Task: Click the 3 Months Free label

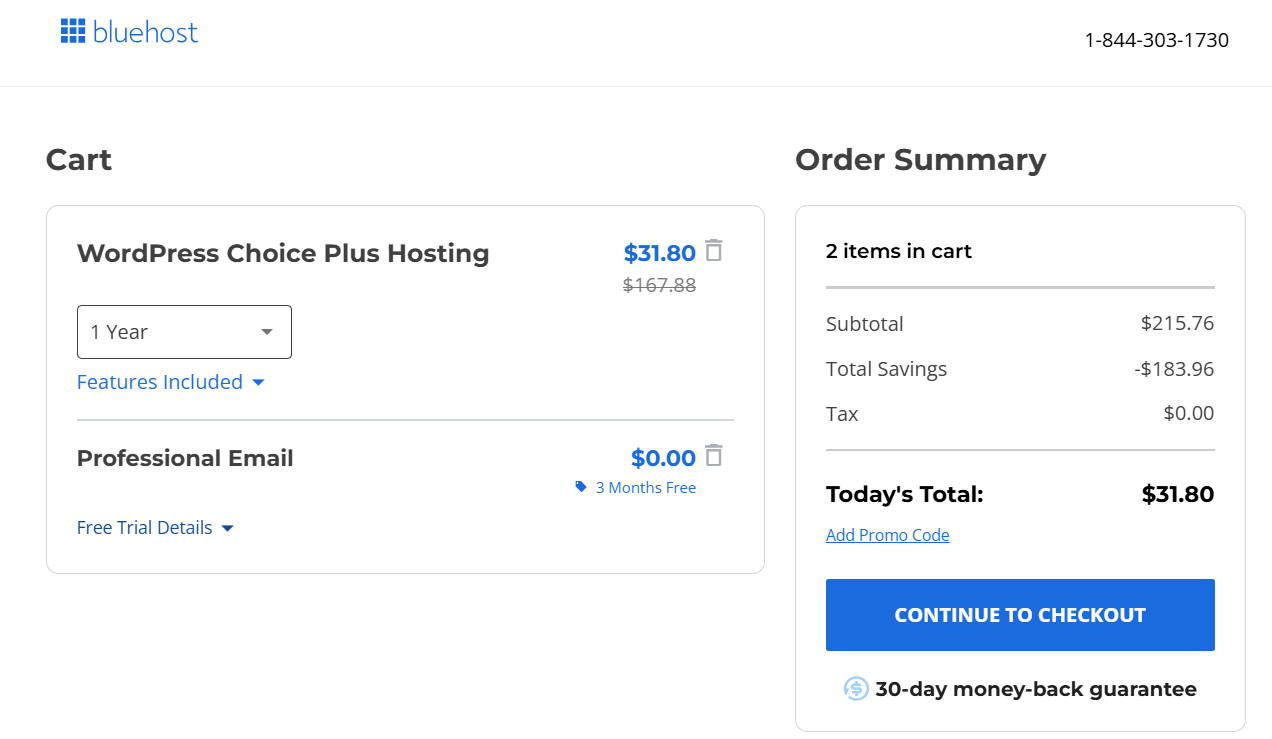Action: 646,488
